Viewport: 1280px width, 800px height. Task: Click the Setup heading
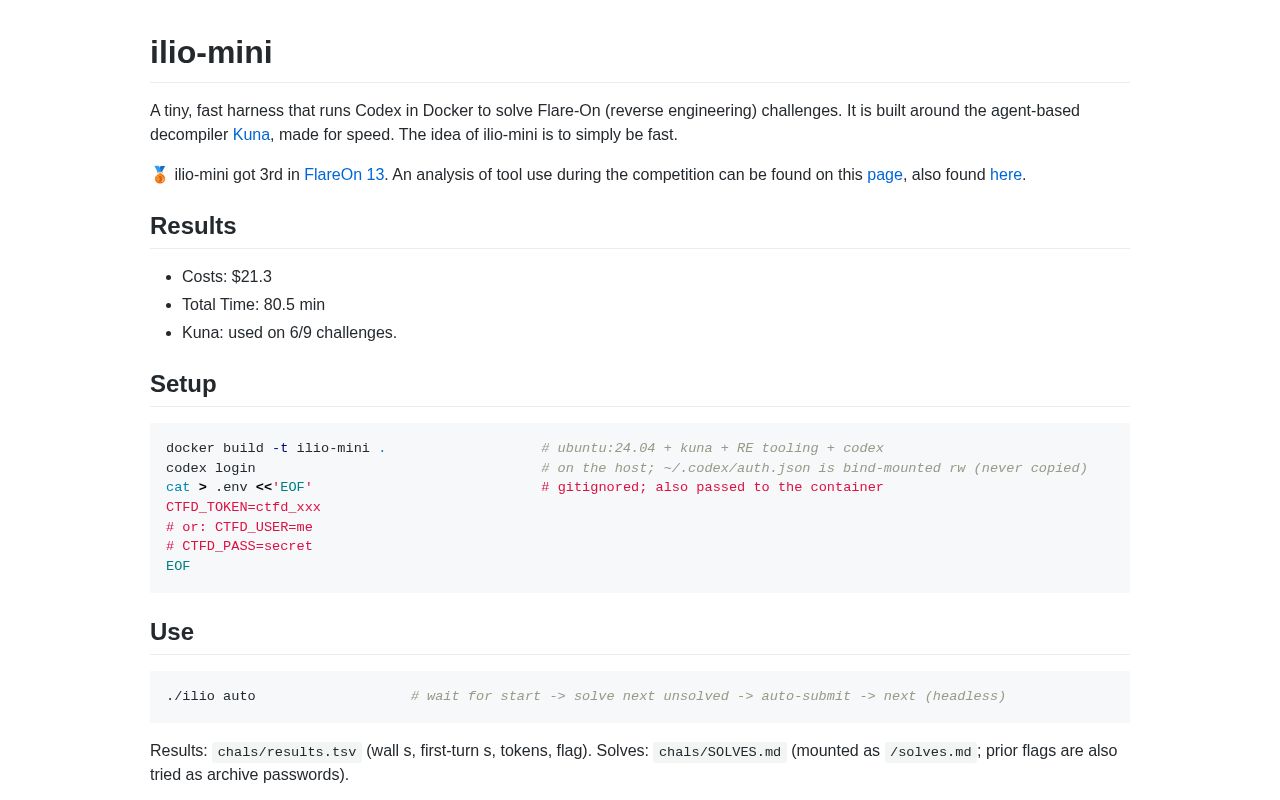click(183, 384)
